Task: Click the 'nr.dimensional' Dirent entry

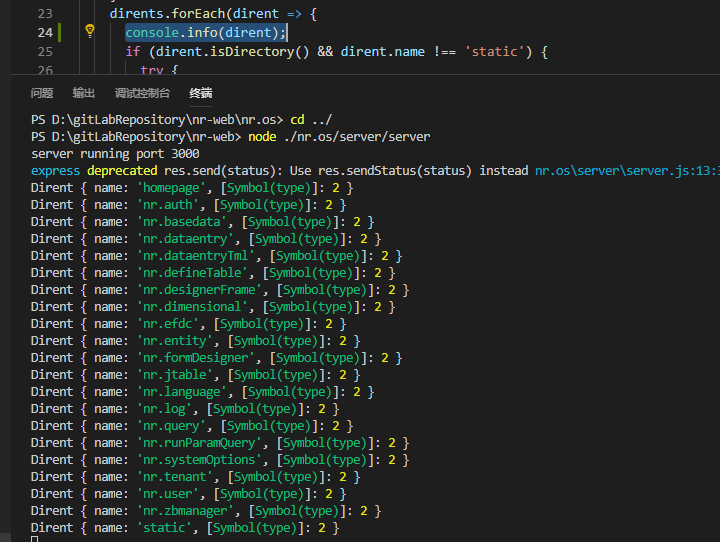Action: click(213, 307)
